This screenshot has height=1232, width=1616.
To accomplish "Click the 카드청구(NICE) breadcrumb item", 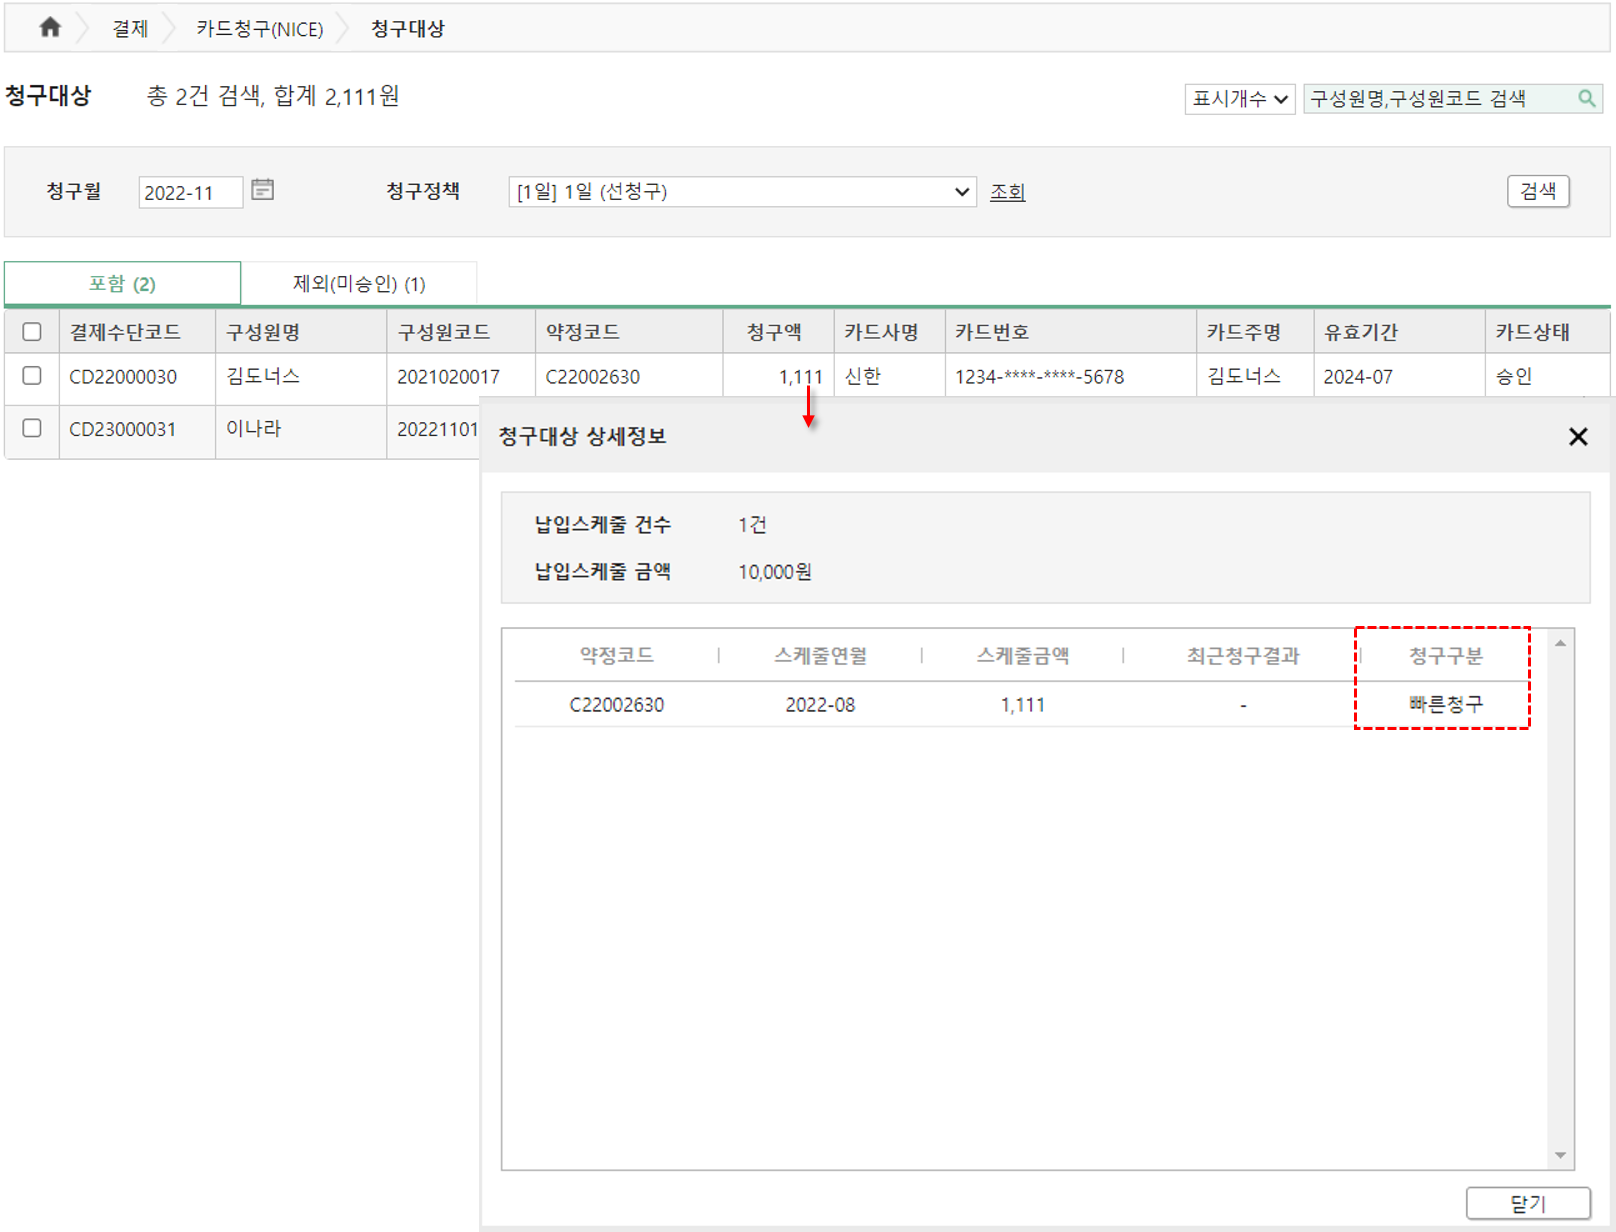I will [x=260, y=29].
